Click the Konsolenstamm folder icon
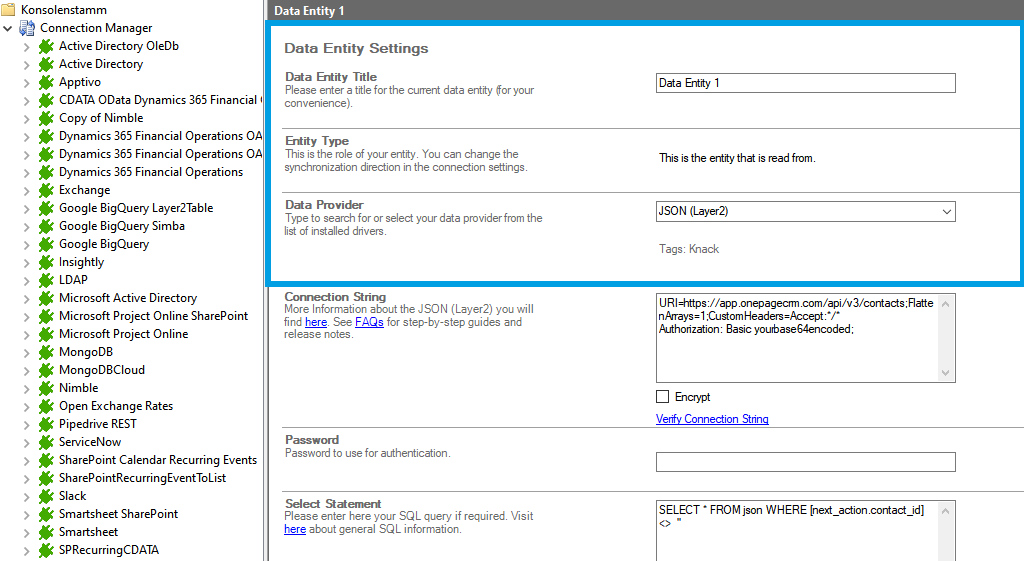1024x561 pixels. pos(9,10)
